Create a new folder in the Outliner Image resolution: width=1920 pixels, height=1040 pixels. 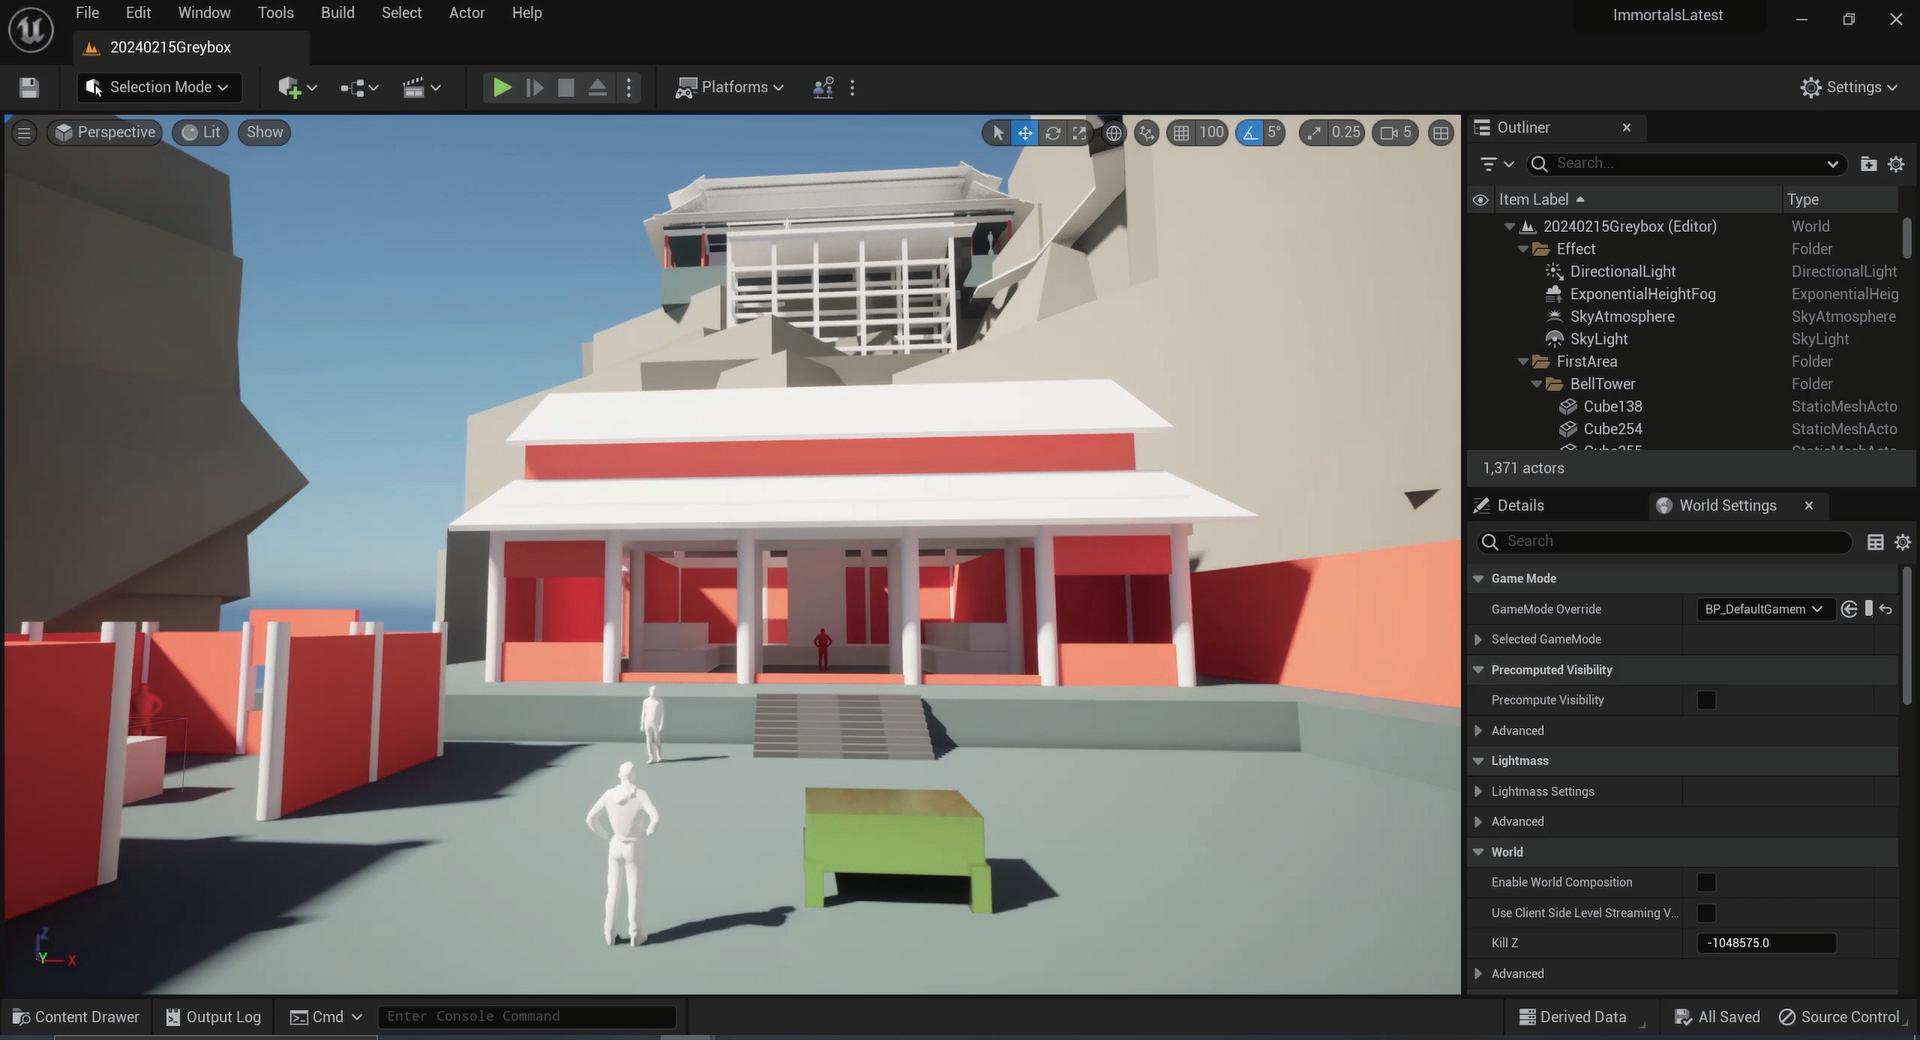[x=1868, y=164]
